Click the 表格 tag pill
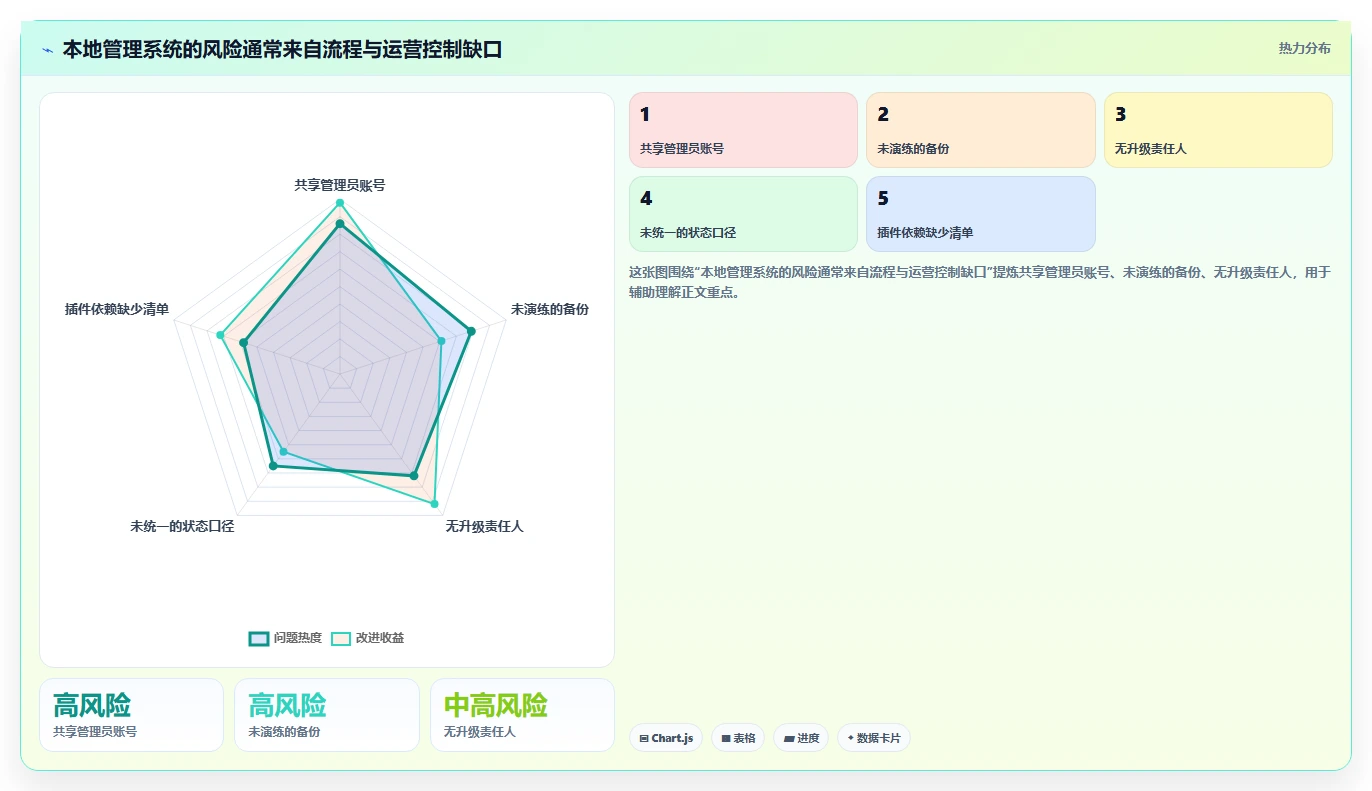 click(738, 738)
